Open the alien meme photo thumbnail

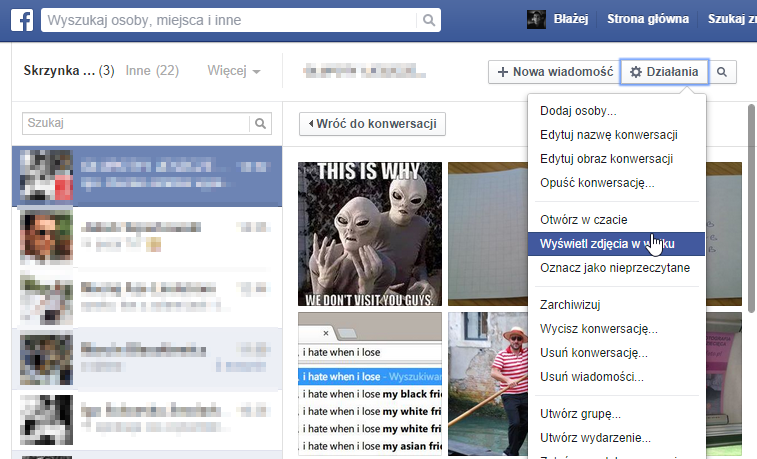tap(370, 234)
